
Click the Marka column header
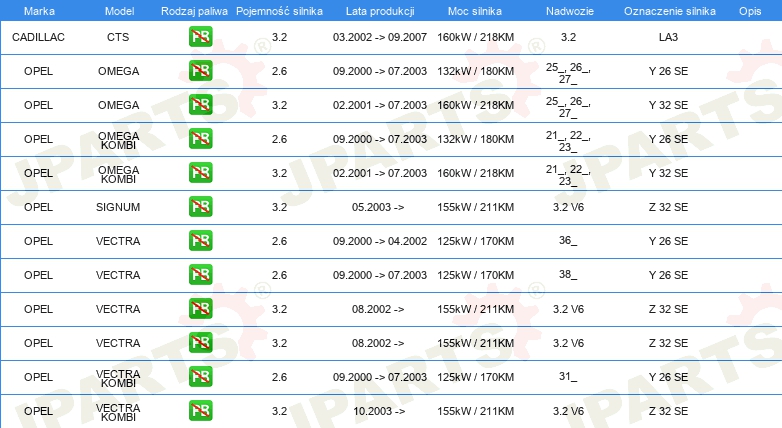tap(39, 11)
